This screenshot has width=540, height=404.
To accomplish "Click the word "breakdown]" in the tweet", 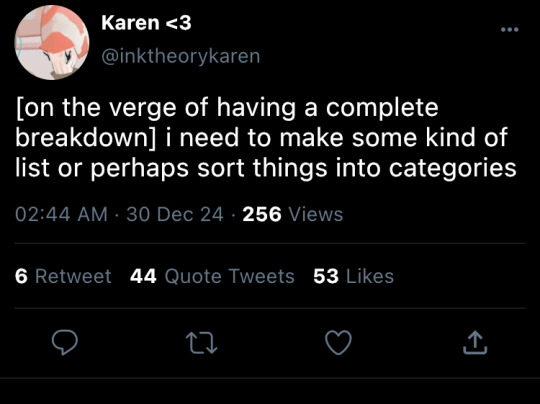I will coord(86,138).
